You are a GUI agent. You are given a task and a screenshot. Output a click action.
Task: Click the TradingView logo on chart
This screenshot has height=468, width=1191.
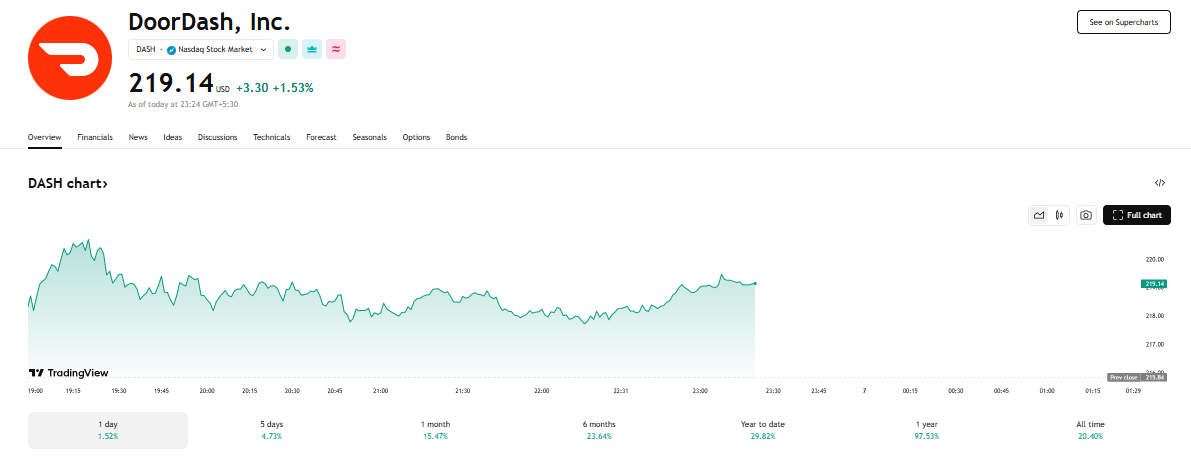point(68,373)
